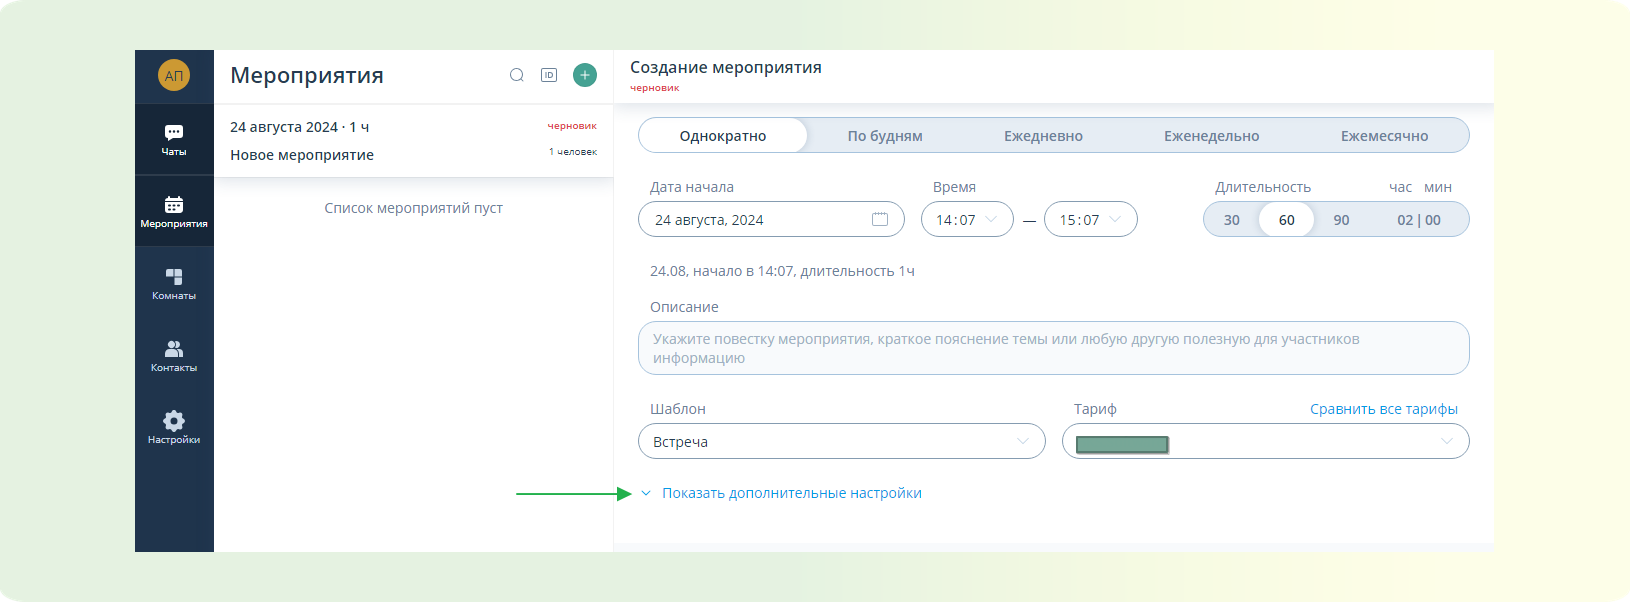Viewport: 1630px width, 602px height.
Task: Open the end time 15:07 dropdown
Action: (1090, 220)
